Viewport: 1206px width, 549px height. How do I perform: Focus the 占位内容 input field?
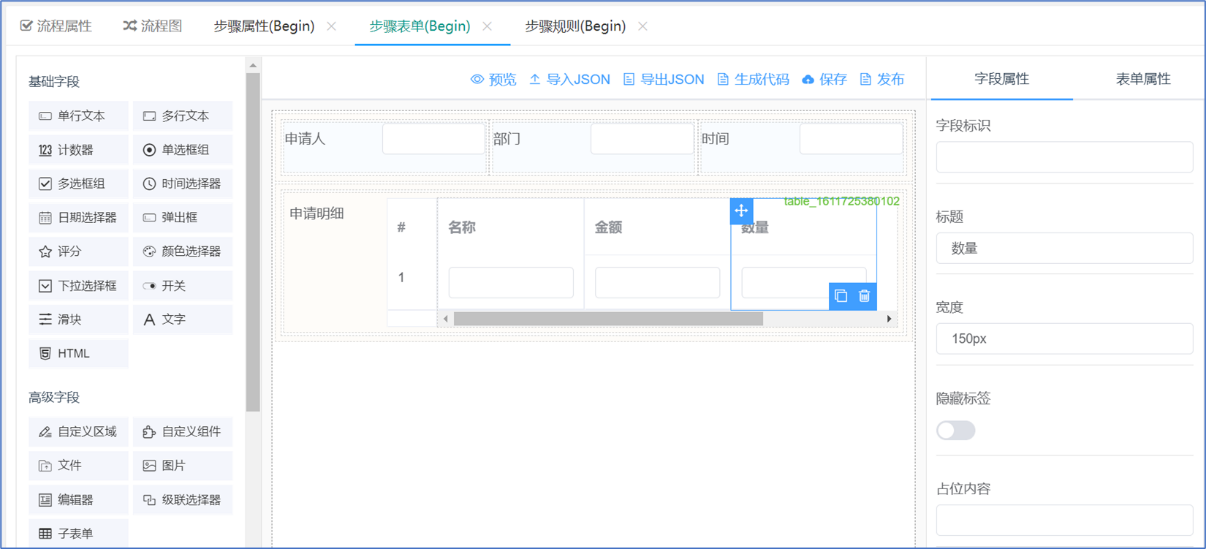(x=1064, y=521)
